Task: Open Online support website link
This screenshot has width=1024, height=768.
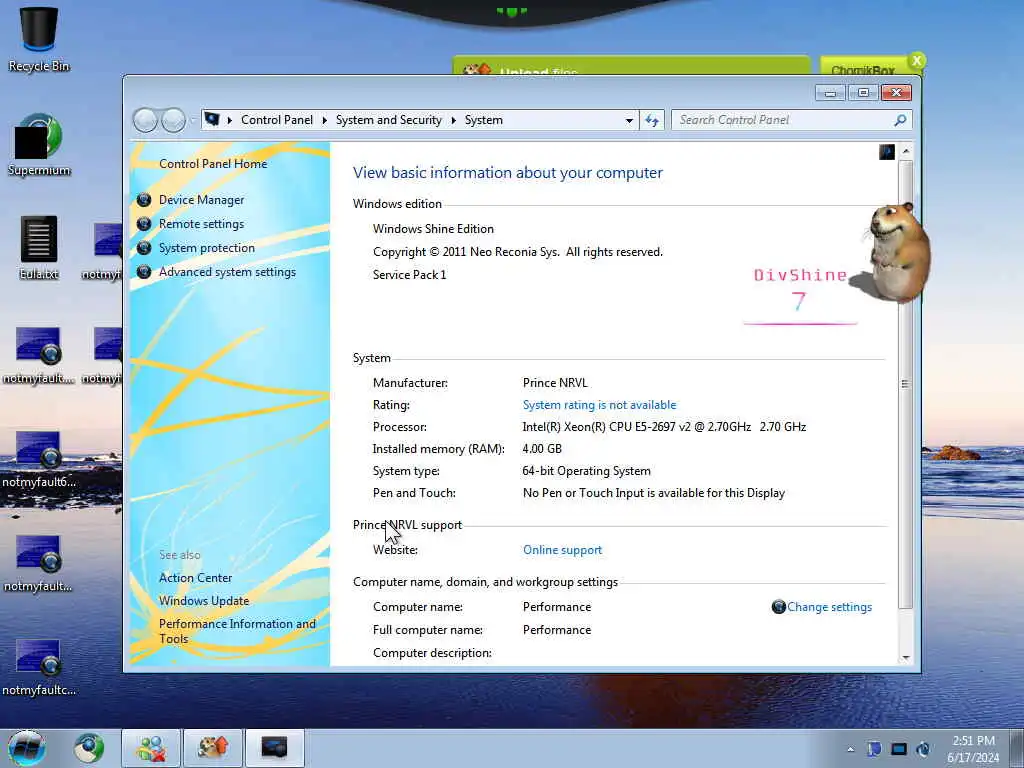Action: [562, 550]
